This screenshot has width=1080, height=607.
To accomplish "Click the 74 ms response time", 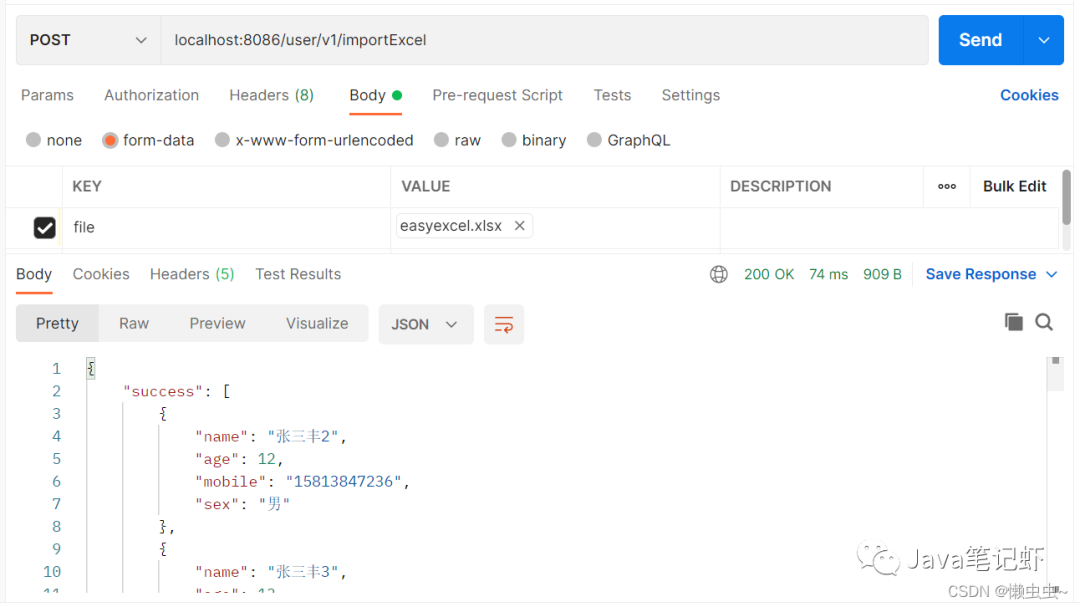I will tap(828, 275).
